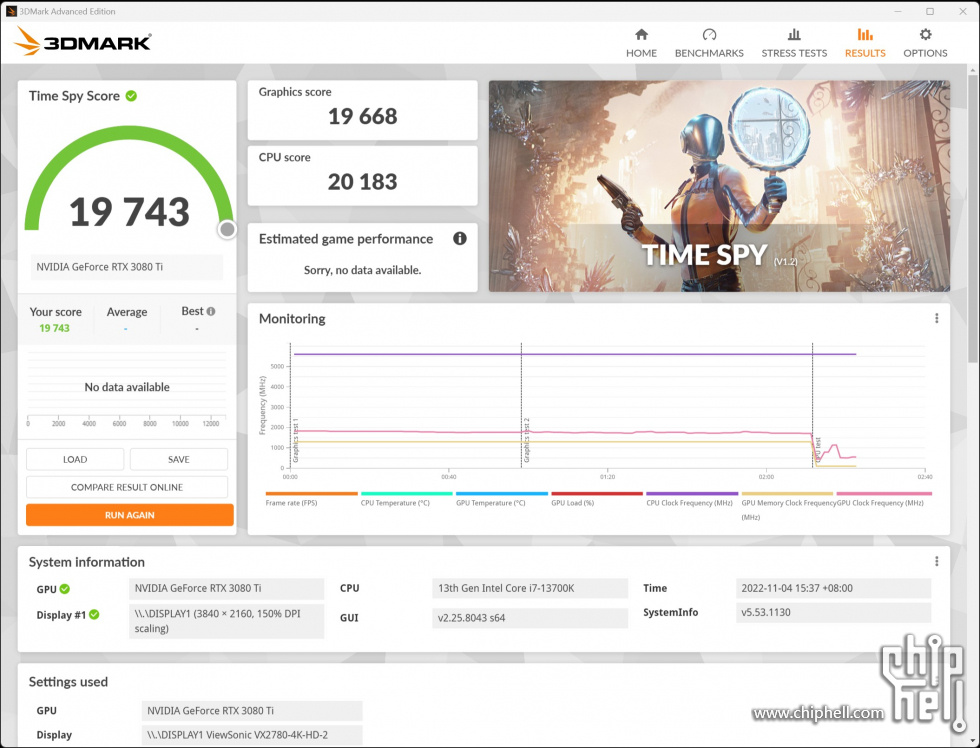Click COMPARE RESULT ONLINE button
980x748 pixels.
tap(127, 487)
